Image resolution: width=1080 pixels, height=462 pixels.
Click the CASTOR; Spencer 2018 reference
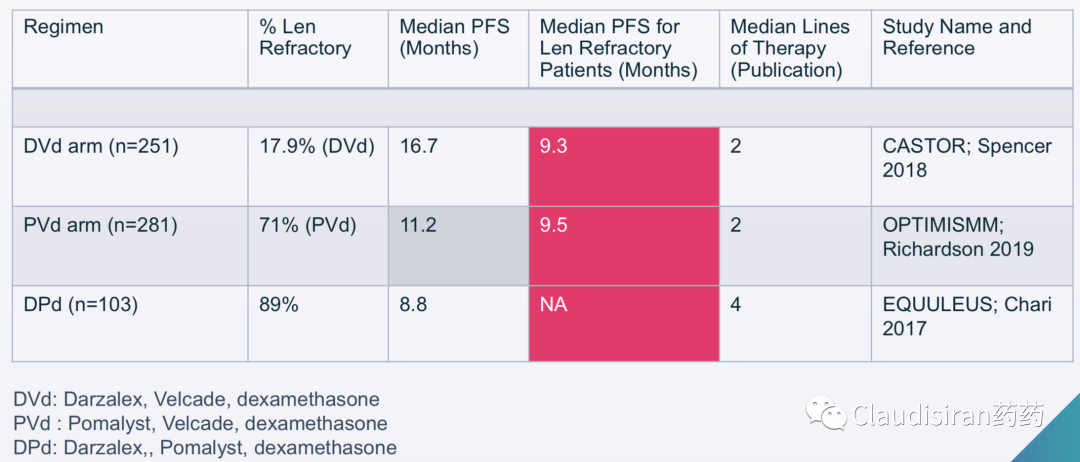[x=967, y=158]
